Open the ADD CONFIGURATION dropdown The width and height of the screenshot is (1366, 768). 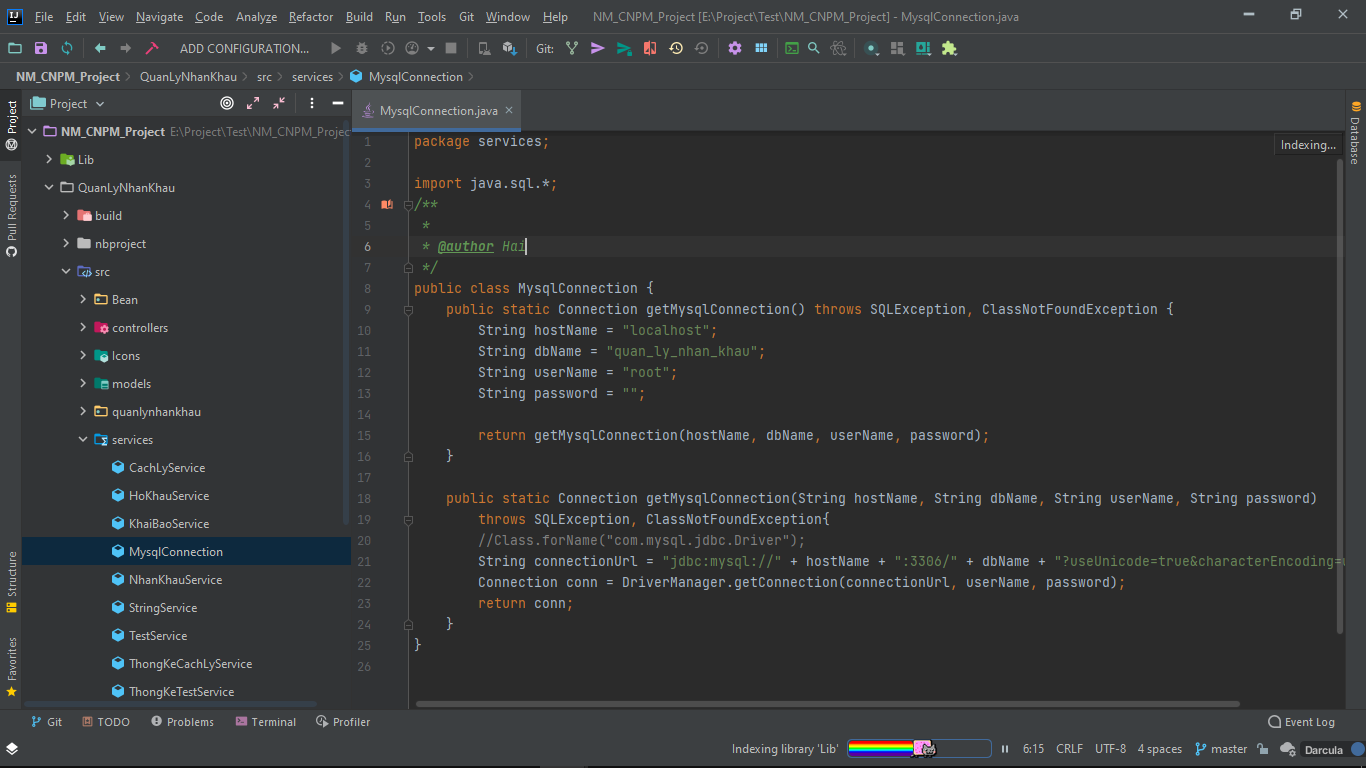(245, 47)
